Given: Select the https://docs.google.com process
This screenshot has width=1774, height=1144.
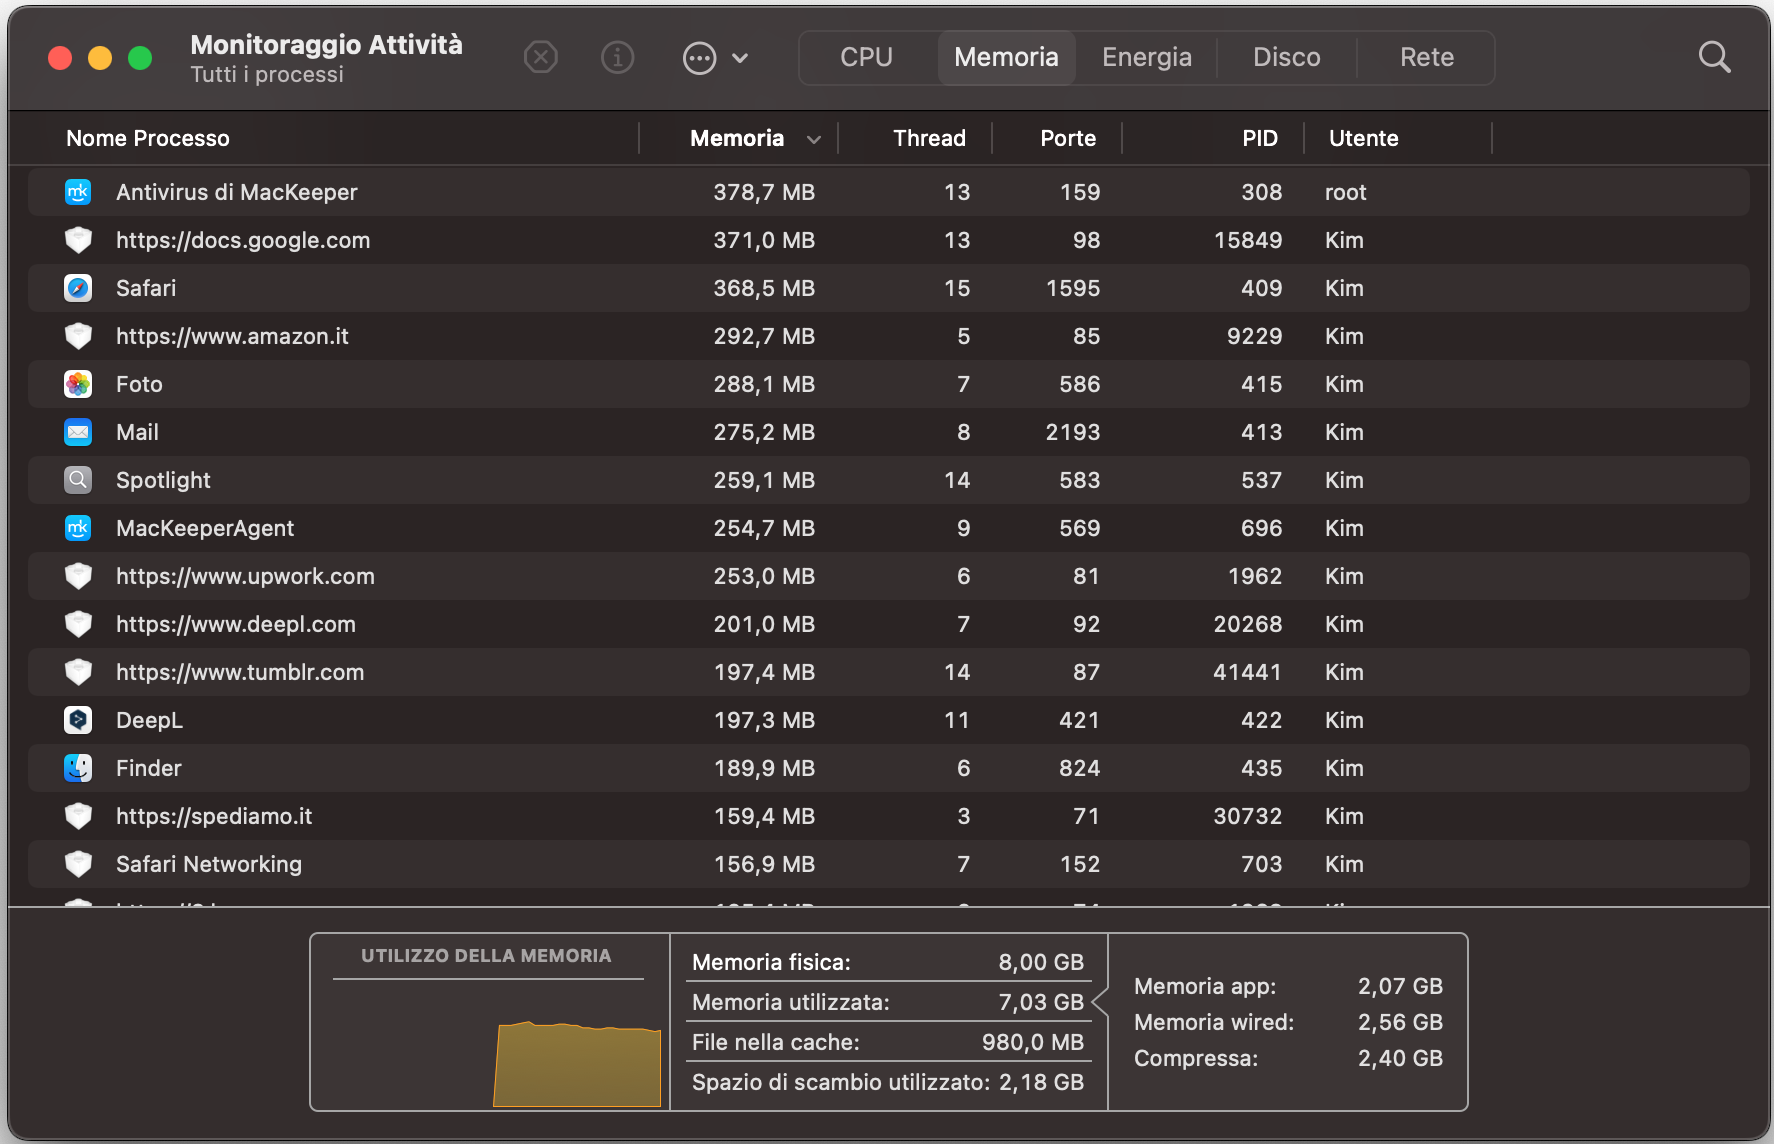Looking at the screenshot, I should click(x=243, y=240).
